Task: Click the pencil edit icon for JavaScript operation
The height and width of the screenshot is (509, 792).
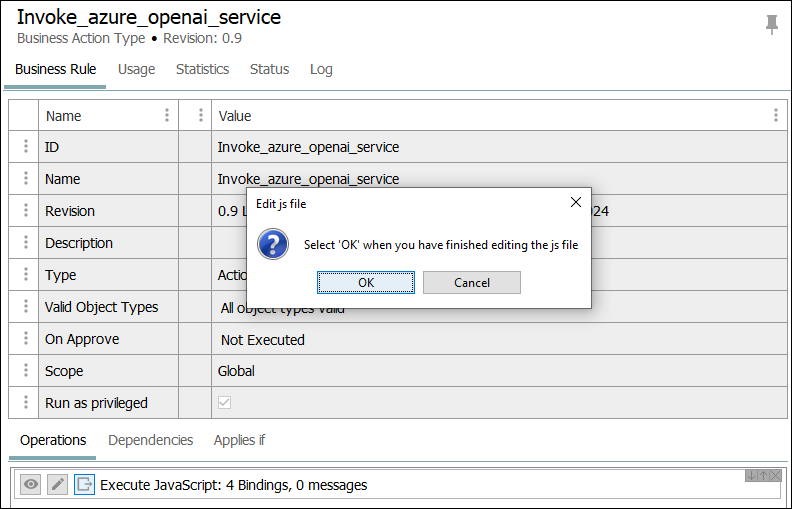Action: (x=58, y=485)
